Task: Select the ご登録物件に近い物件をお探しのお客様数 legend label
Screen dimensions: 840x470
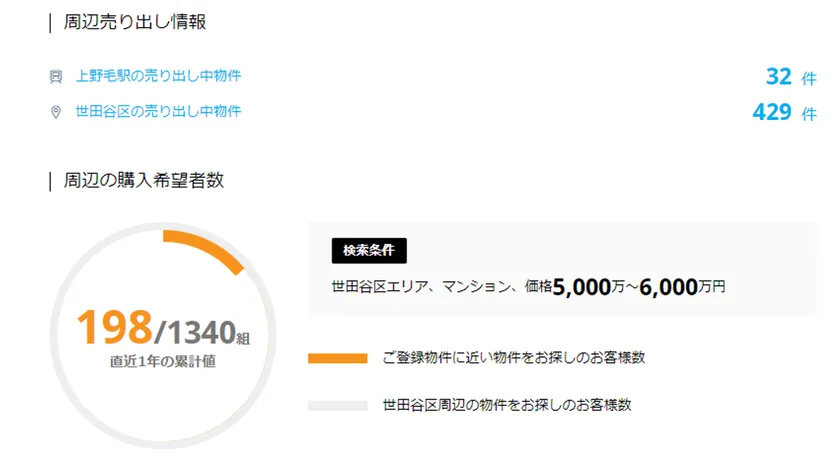Action: point(513,358)
